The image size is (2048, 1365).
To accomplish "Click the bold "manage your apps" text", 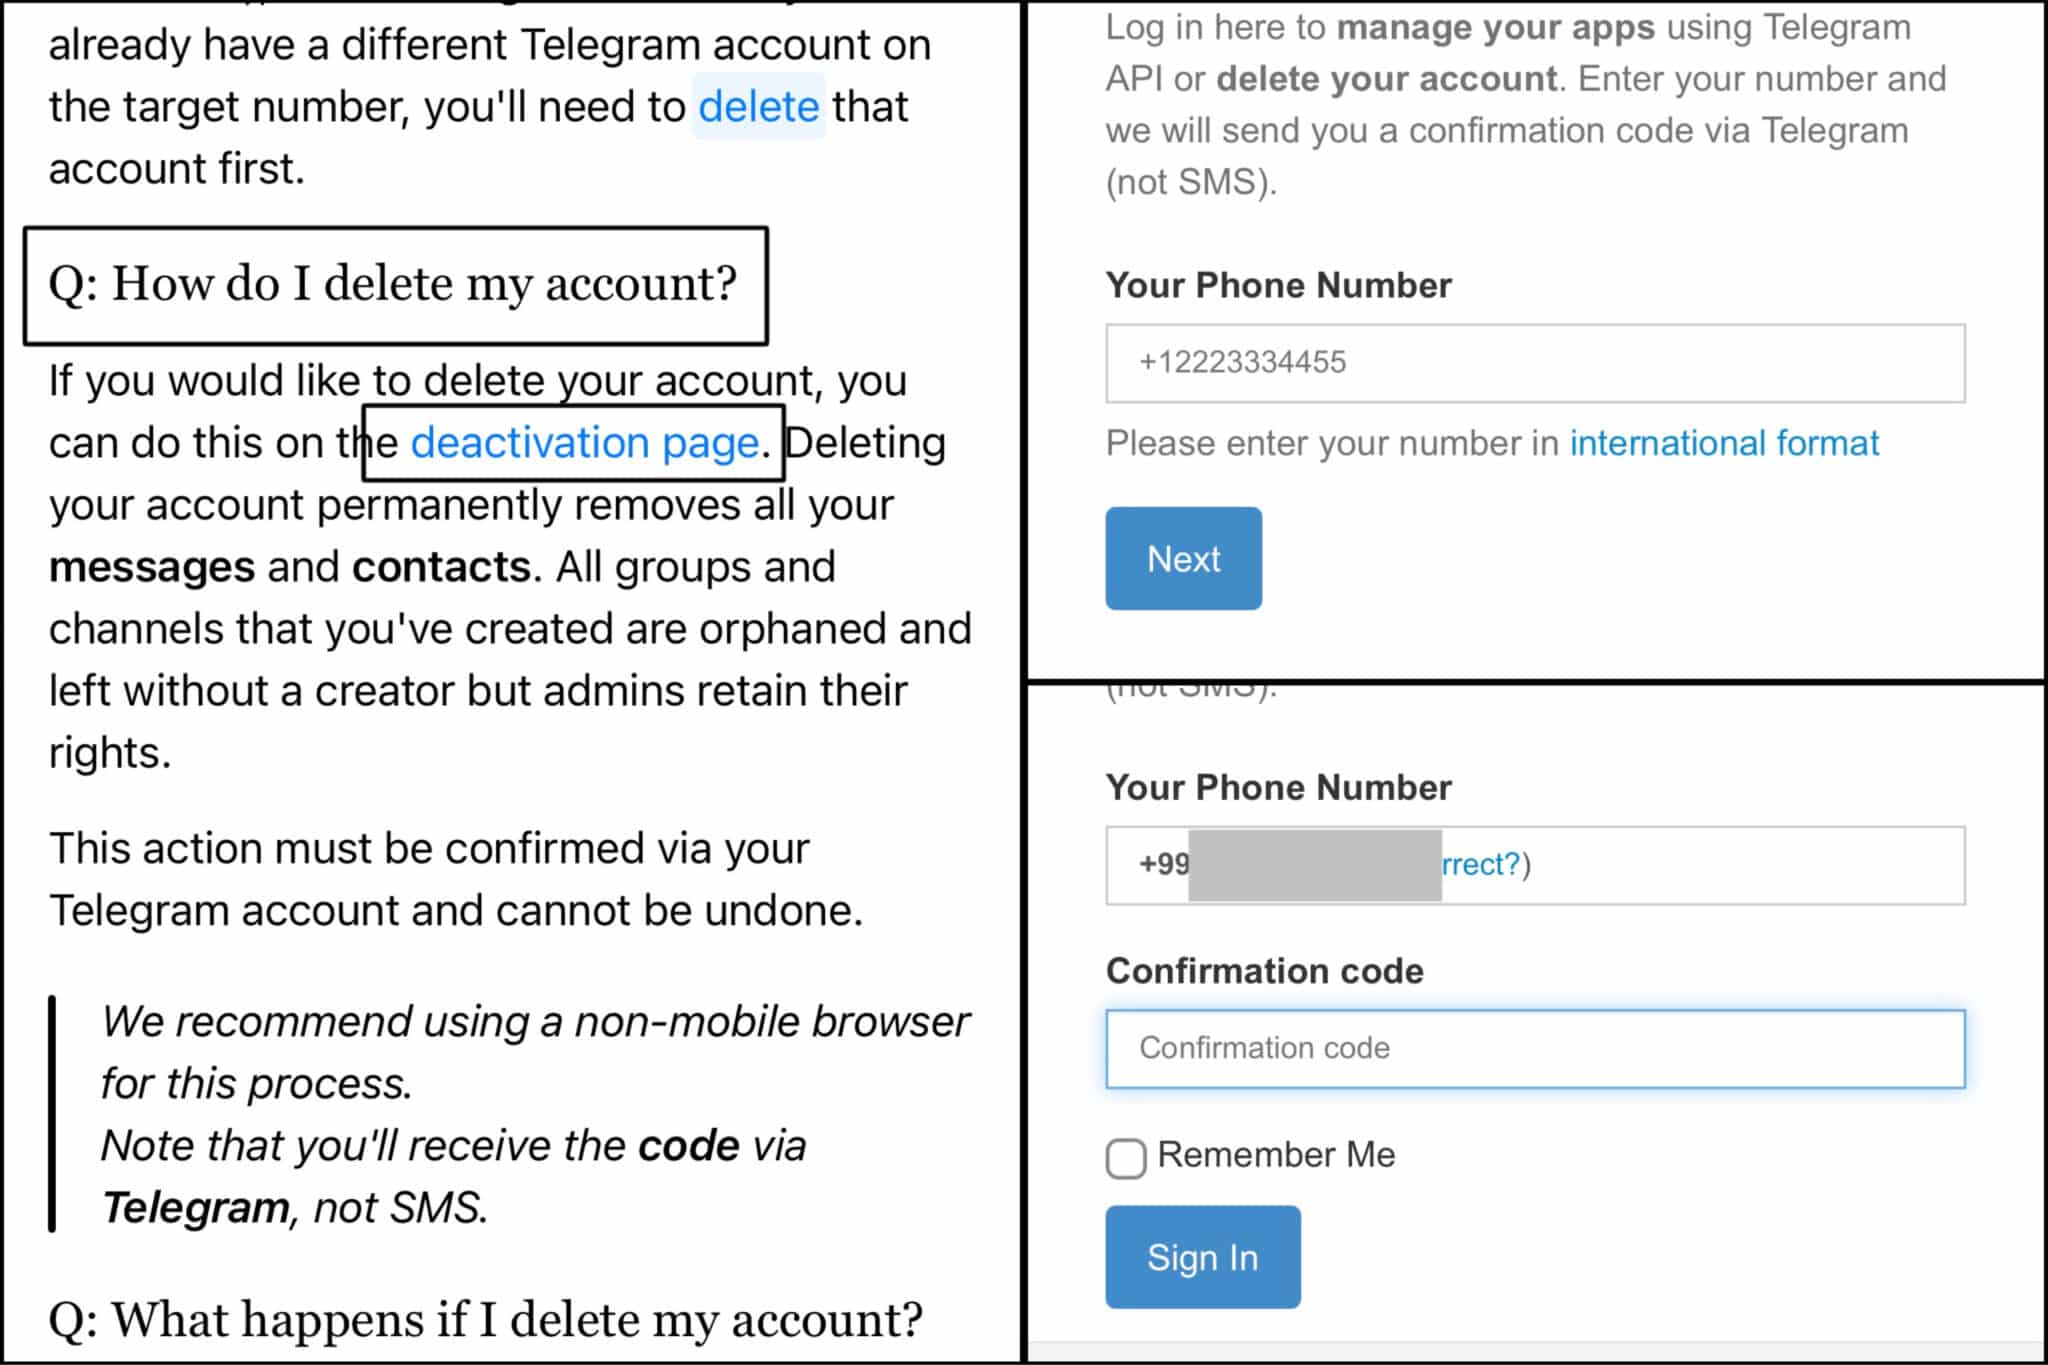I will click(1495, 27).
